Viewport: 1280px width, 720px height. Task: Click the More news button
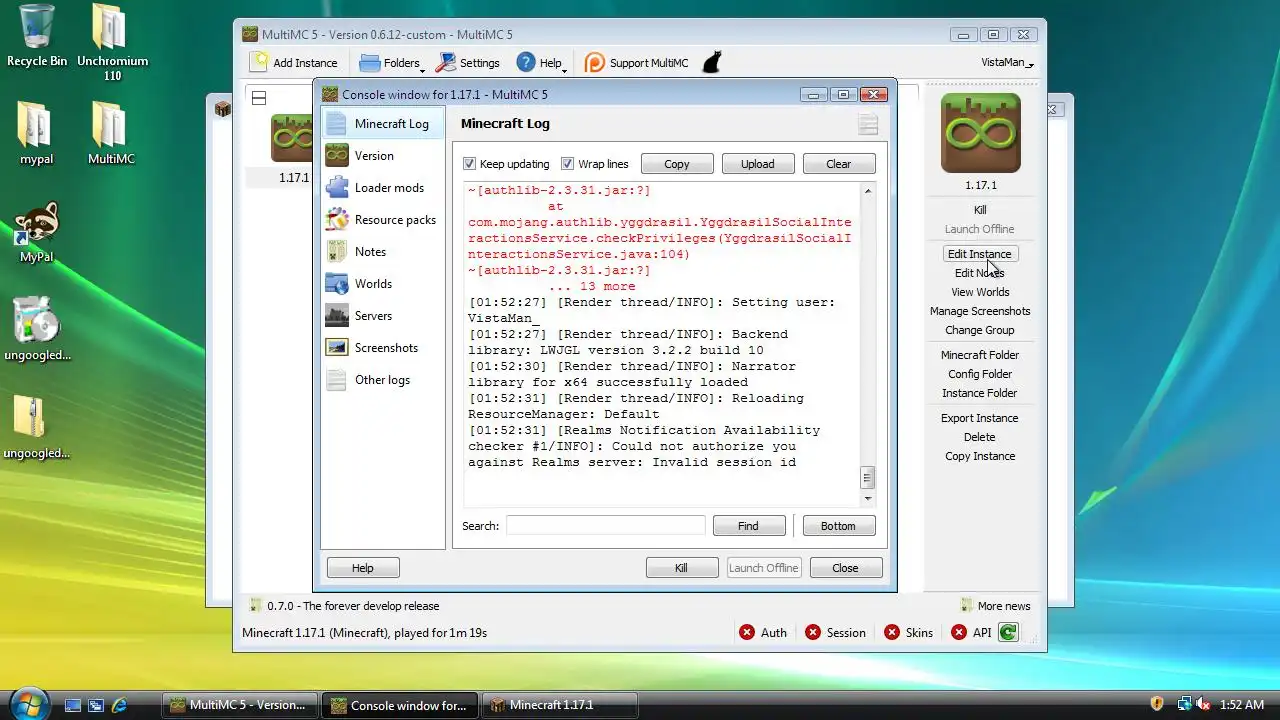click(x=995, y=606)
